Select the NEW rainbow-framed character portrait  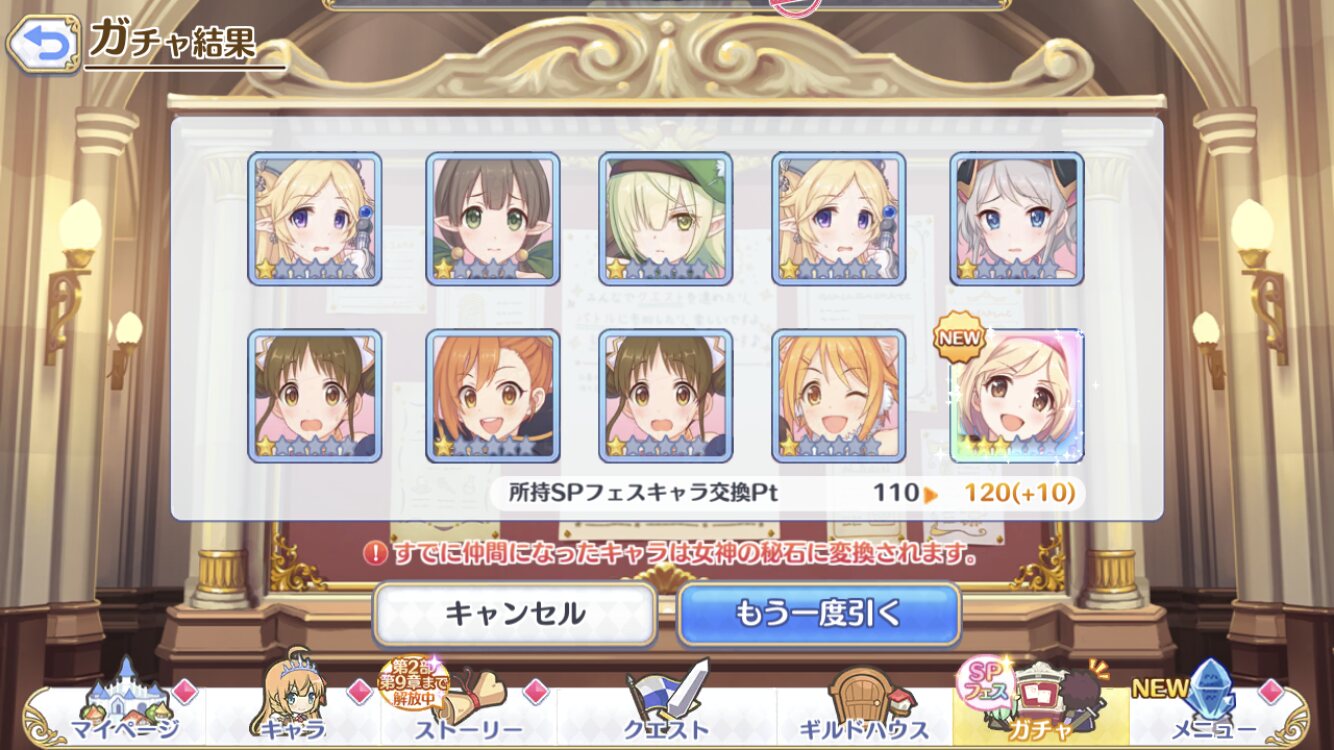click(x=1017, y=395)
